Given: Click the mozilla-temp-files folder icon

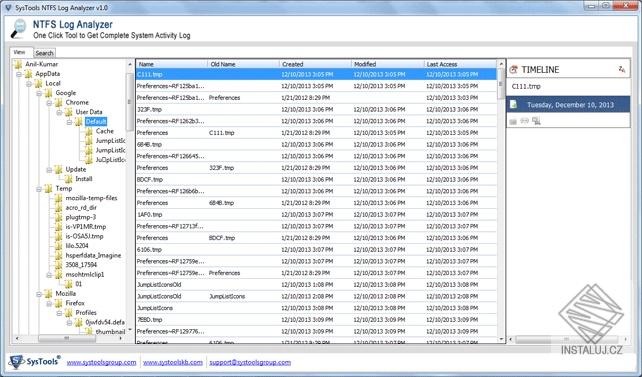Looking at the screenshot, I should [59, 198].
